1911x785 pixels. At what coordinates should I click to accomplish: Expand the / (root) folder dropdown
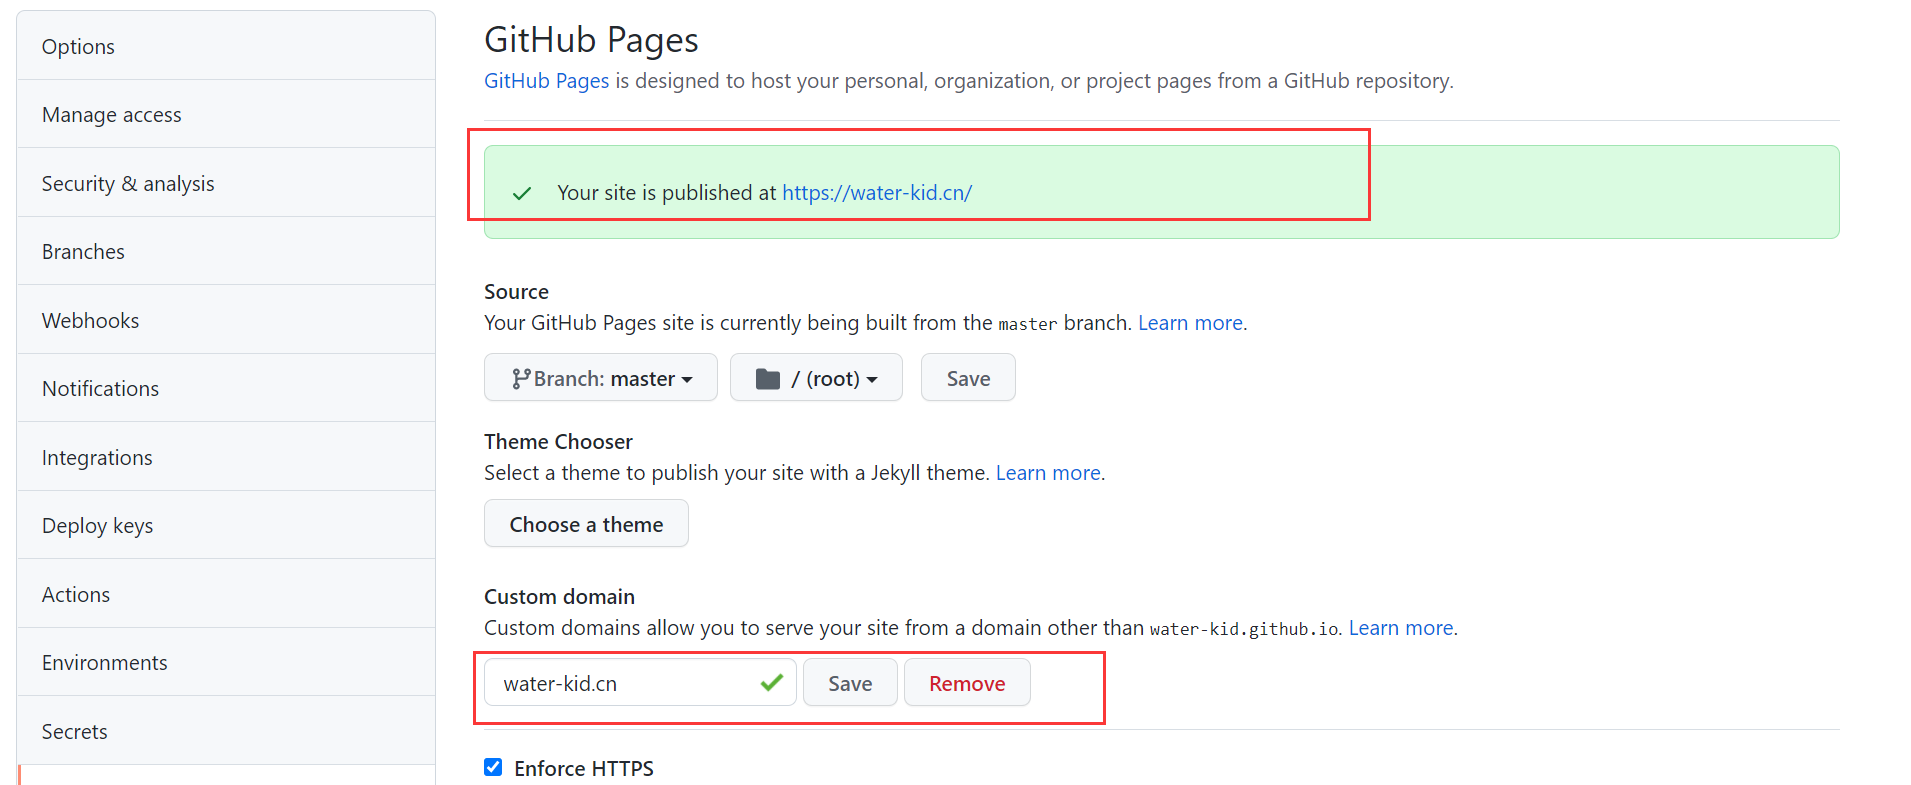point(816,378)
